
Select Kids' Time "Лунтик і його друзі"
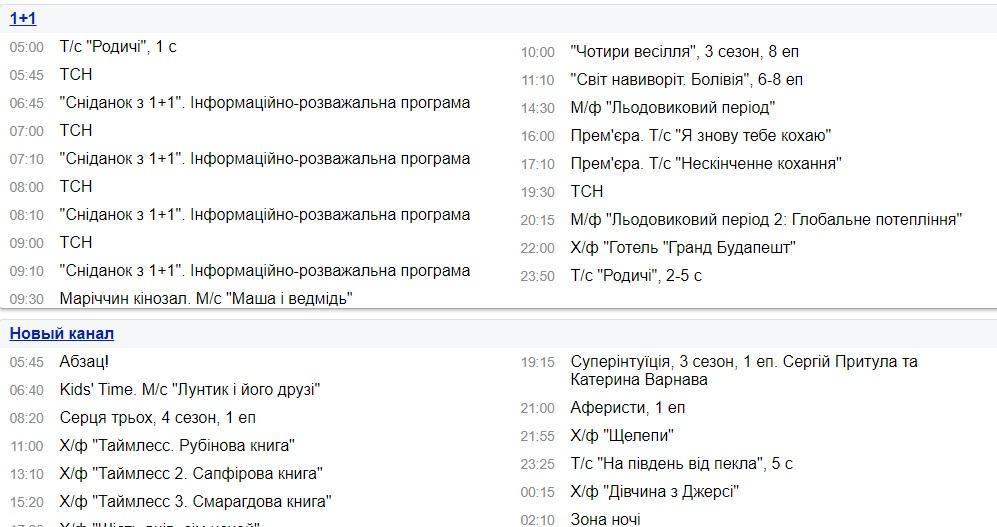(189, 390)
